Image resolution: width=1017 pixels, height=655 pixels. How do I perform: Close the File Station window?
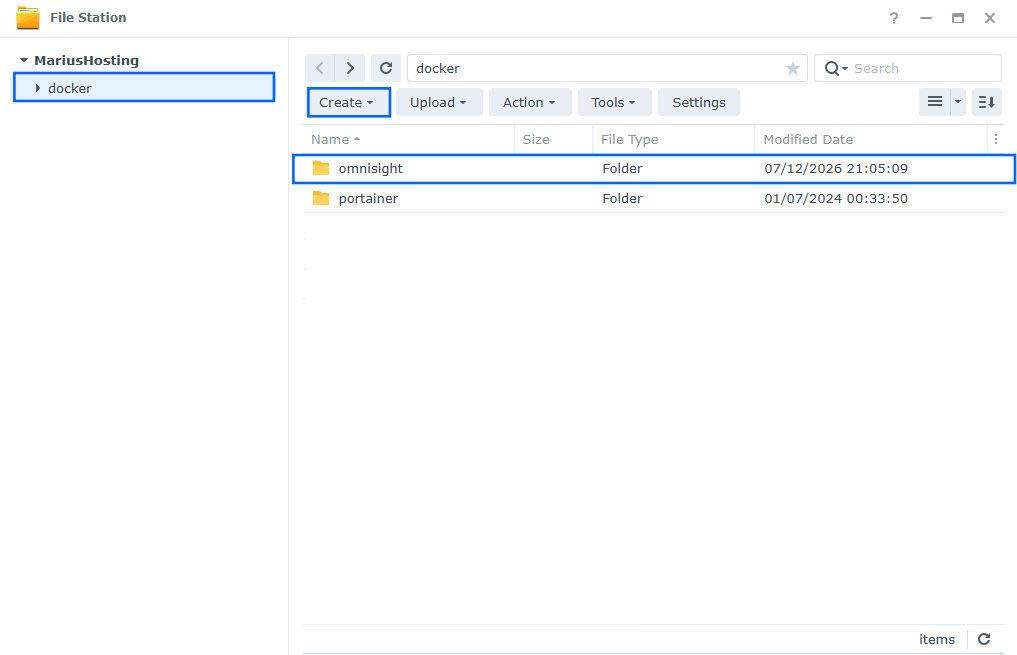(x=989, y=18)
